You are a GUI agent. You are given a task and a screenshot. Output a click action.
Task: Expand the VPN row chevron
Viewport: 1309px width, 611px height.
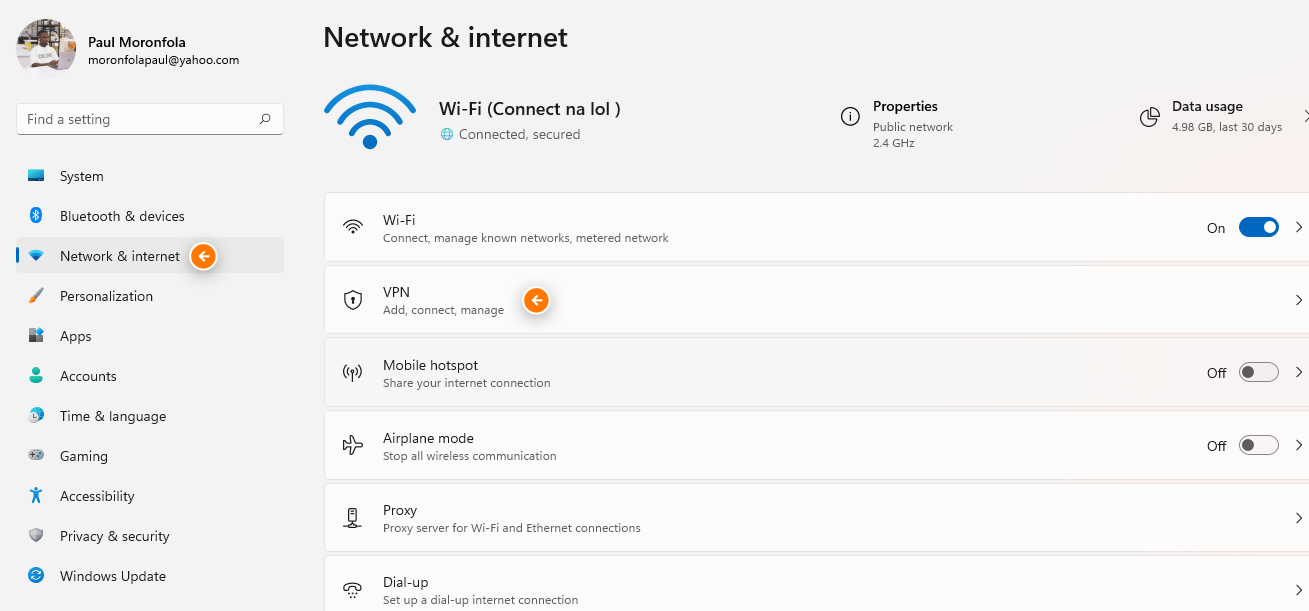pyautogui.click(x=1299, y=300)
